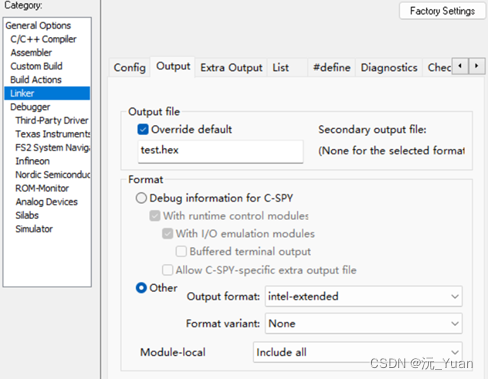Select Debug information for C-SPY radio
This screenshot has height=379, width=488.
[x=141, y=198]
